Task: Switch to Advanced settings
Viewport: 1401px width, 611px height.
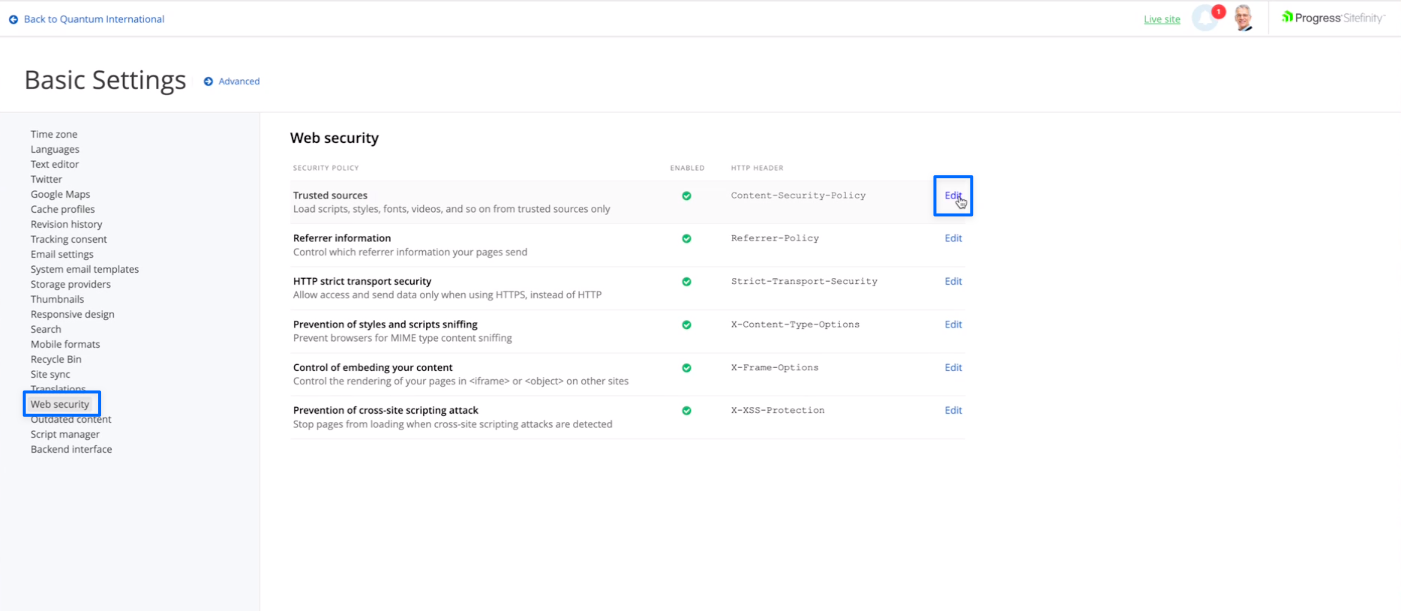Action: pos(239,82)
